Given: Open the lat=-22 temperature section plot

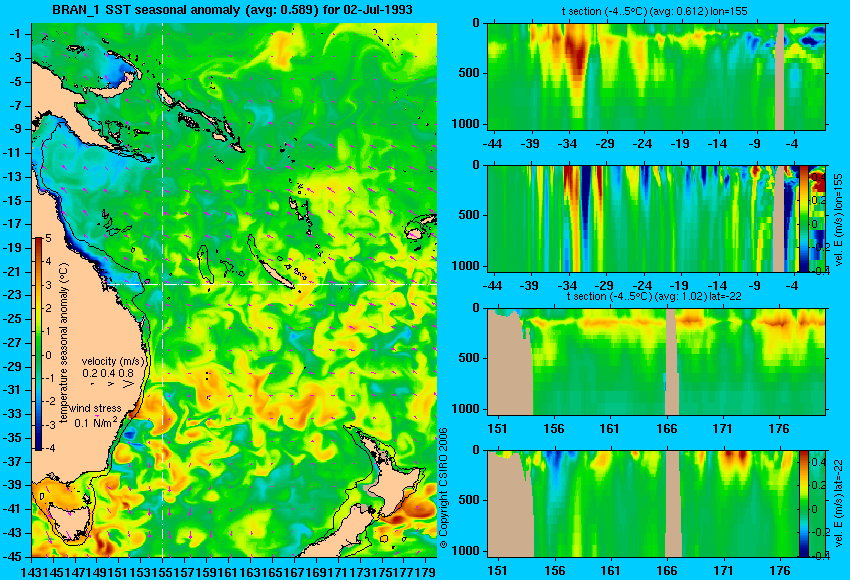Looking at the screenshot, I should tap(657, 362).
